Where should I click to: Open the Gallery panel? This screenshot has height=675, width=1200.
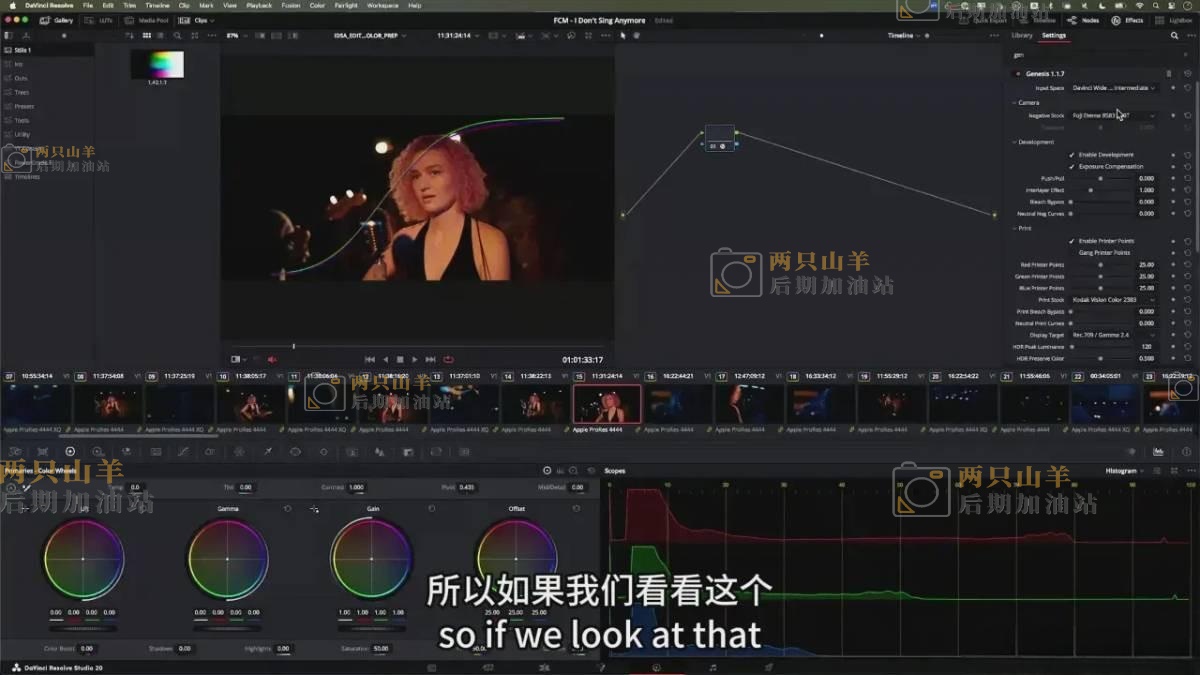coord(59,20)
